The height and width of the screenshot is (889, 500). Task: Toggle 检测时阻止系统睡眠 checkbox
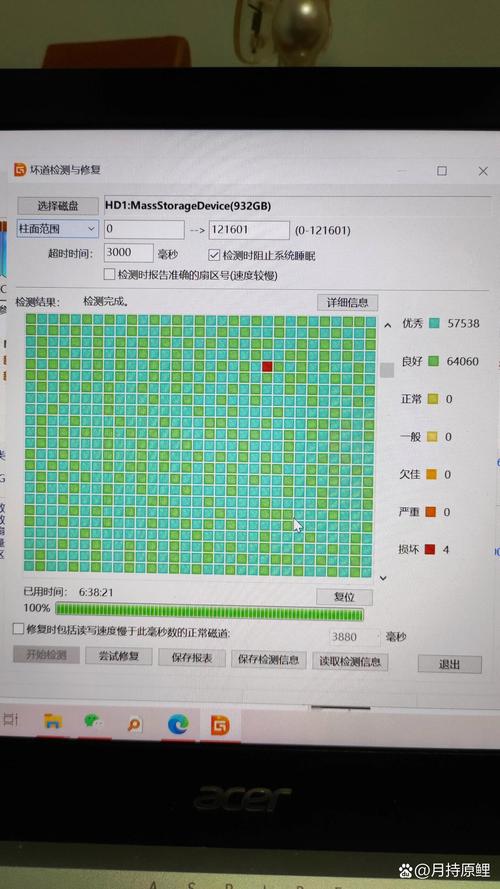point(214,255)
